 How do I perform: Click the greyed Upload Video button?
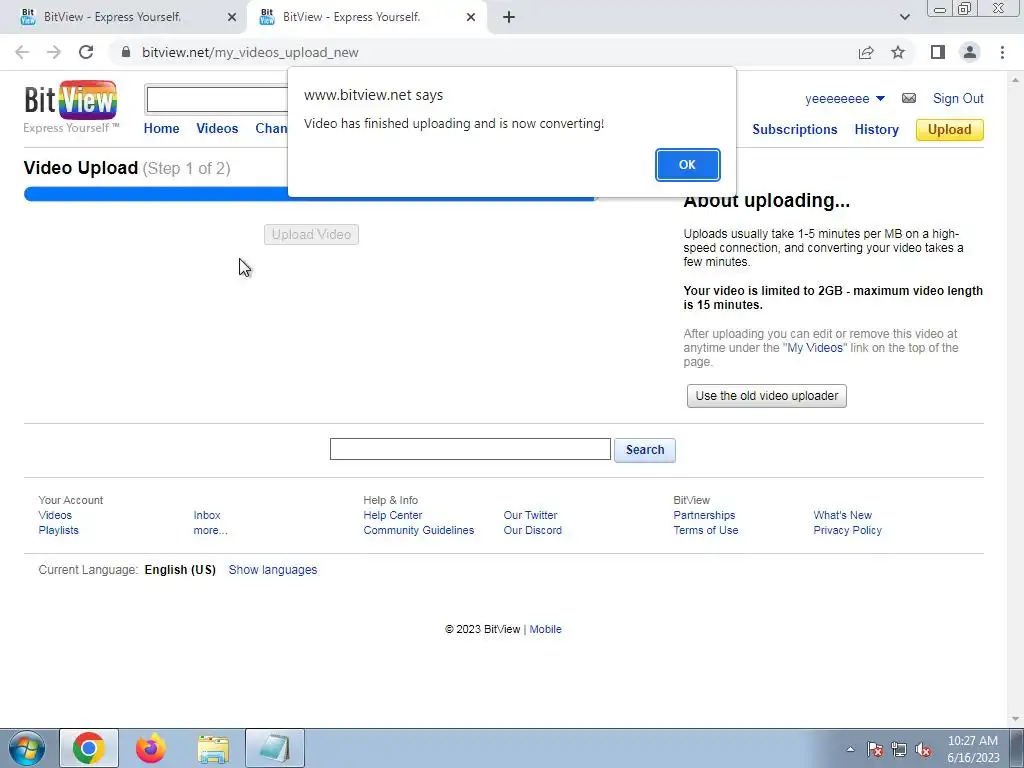(x=312, y=234)
